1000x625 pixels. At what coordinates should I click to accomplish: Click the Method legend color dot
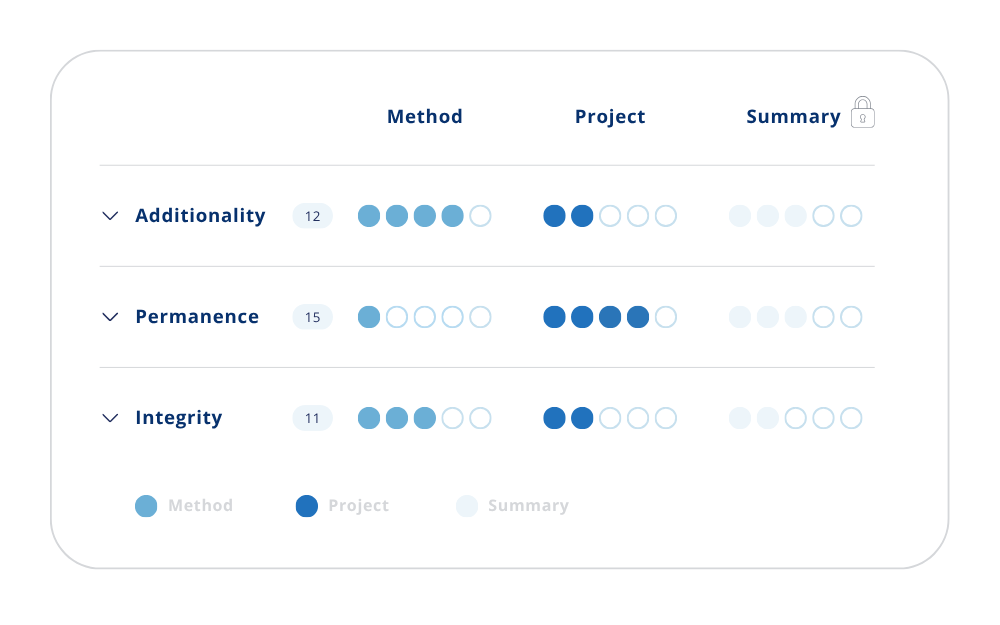(146, 506)
